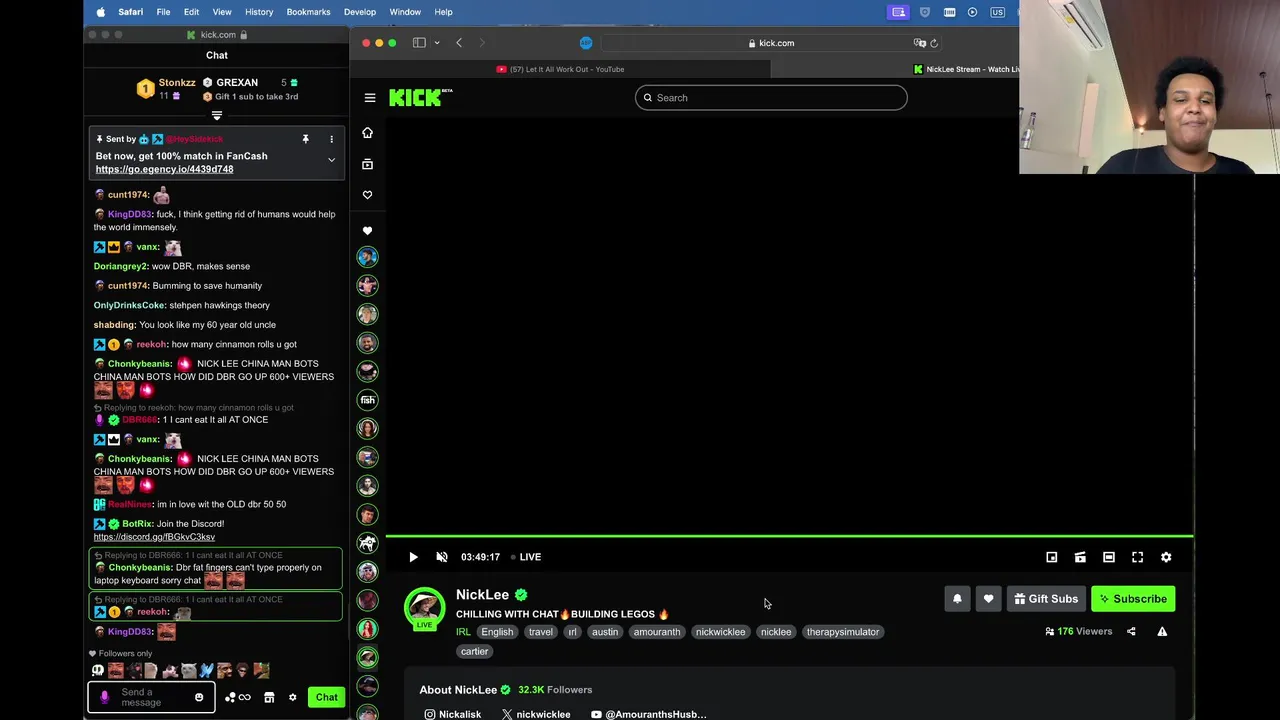Open the emoji picker in chat input

click(x=199, y=697)
